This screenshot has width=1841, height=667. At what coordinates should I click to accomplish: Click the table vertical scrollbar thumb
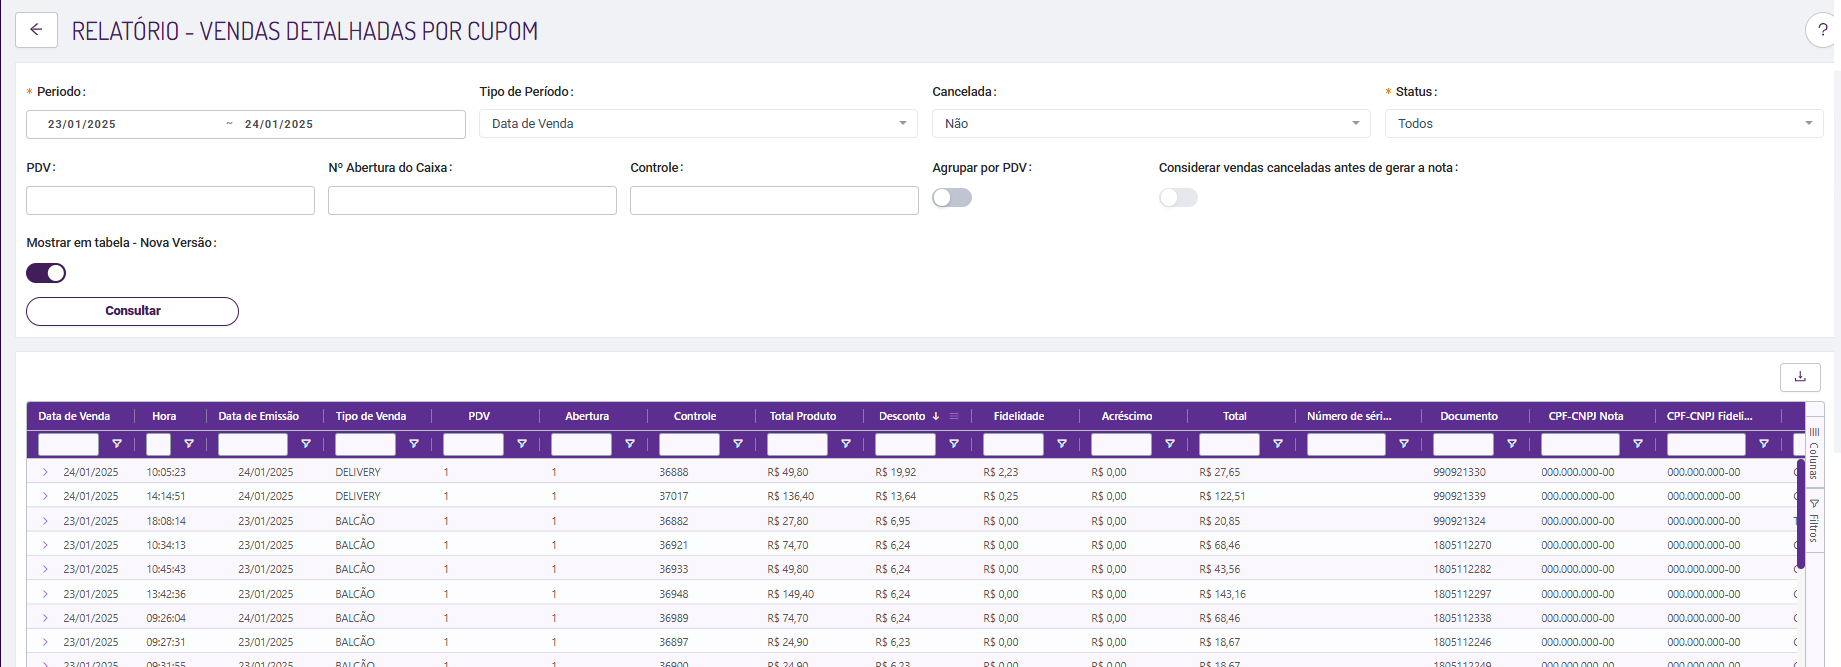[x=1800, y=515]
